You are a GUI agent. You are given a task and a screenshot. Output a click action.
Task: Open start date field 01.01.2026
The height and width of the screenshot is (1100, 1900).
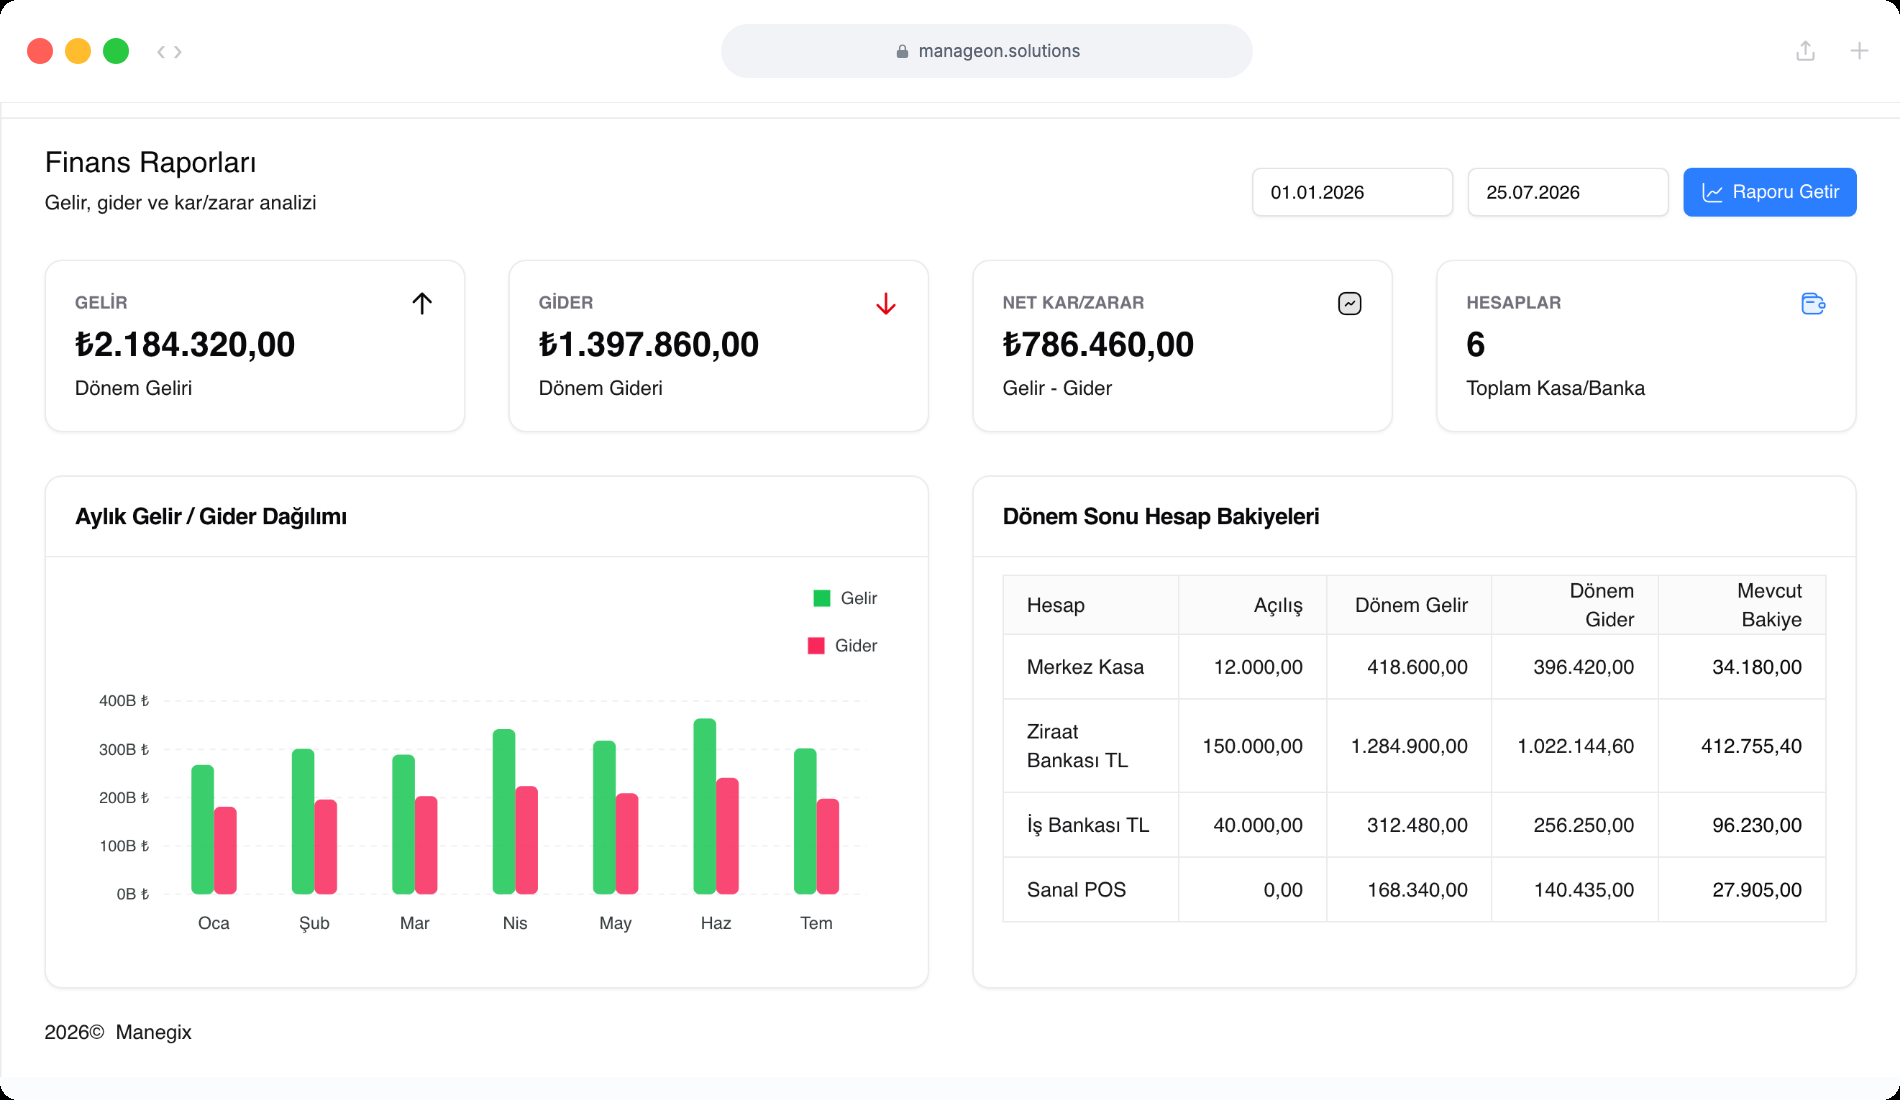[x=1352, y=192]
